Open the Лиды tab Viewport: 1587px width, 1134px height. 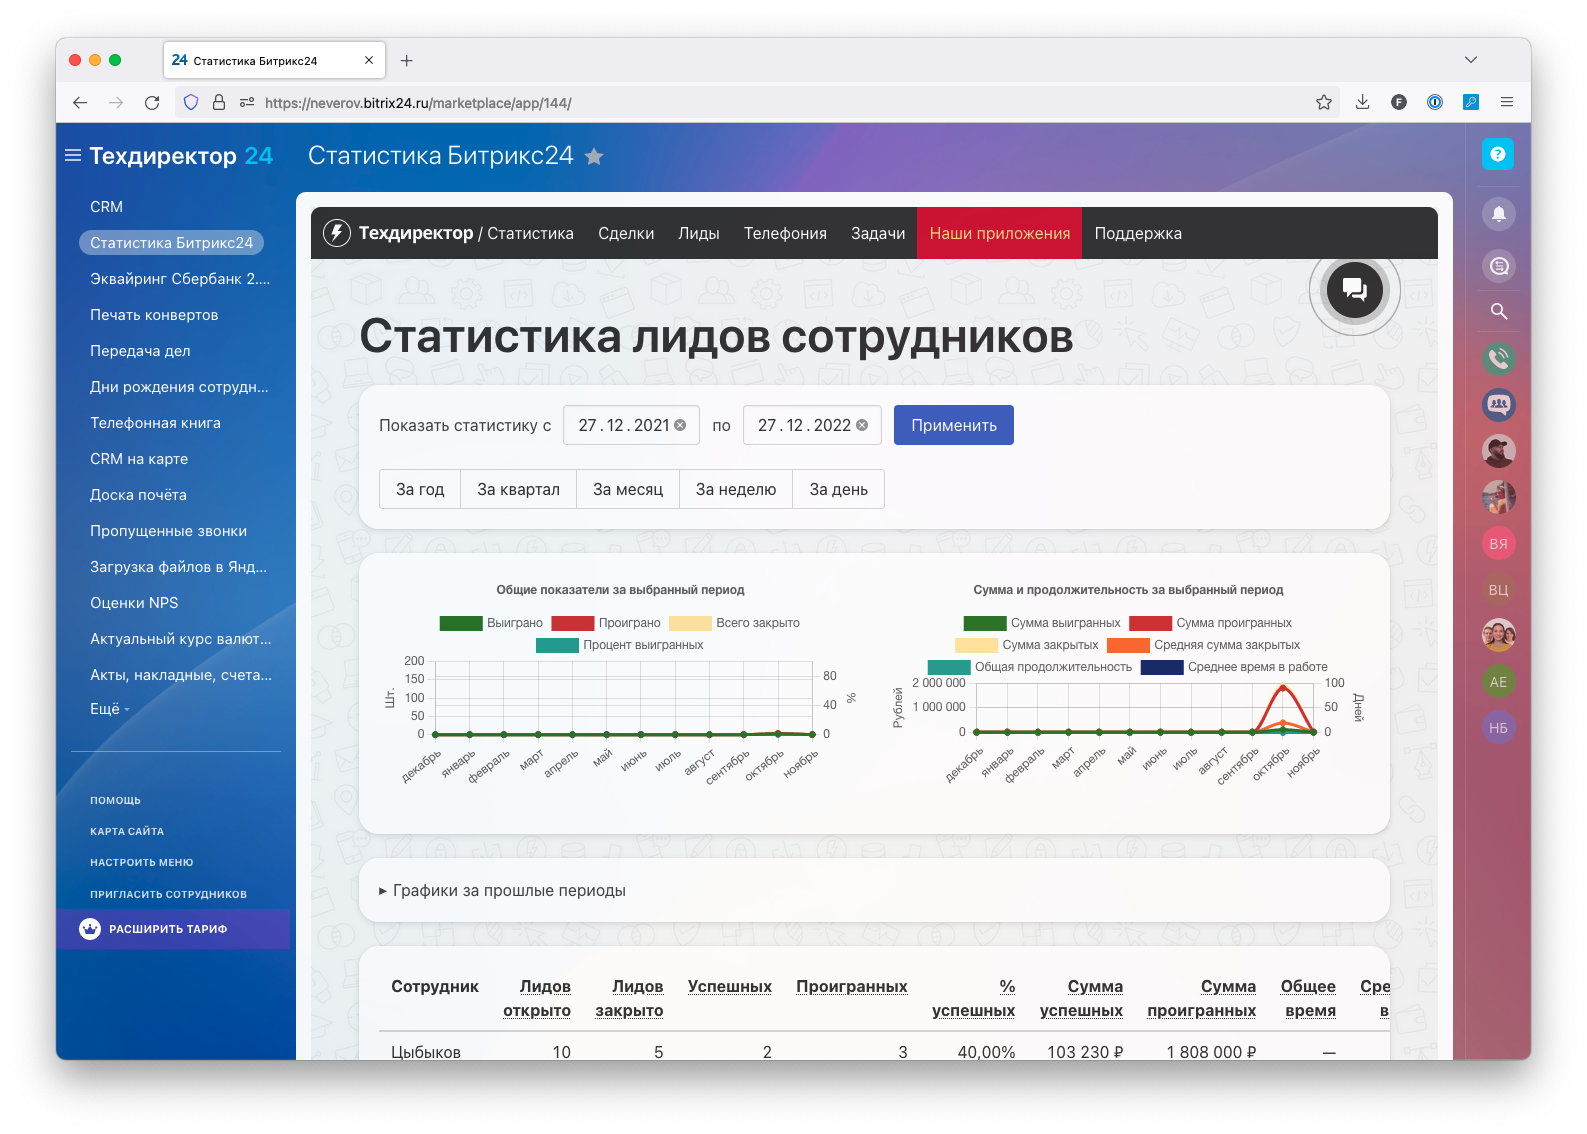[699, 233]
